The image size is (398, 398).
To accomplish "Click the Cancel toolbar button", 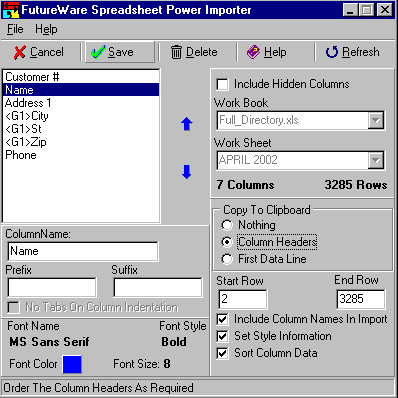I will coord(39,52).
